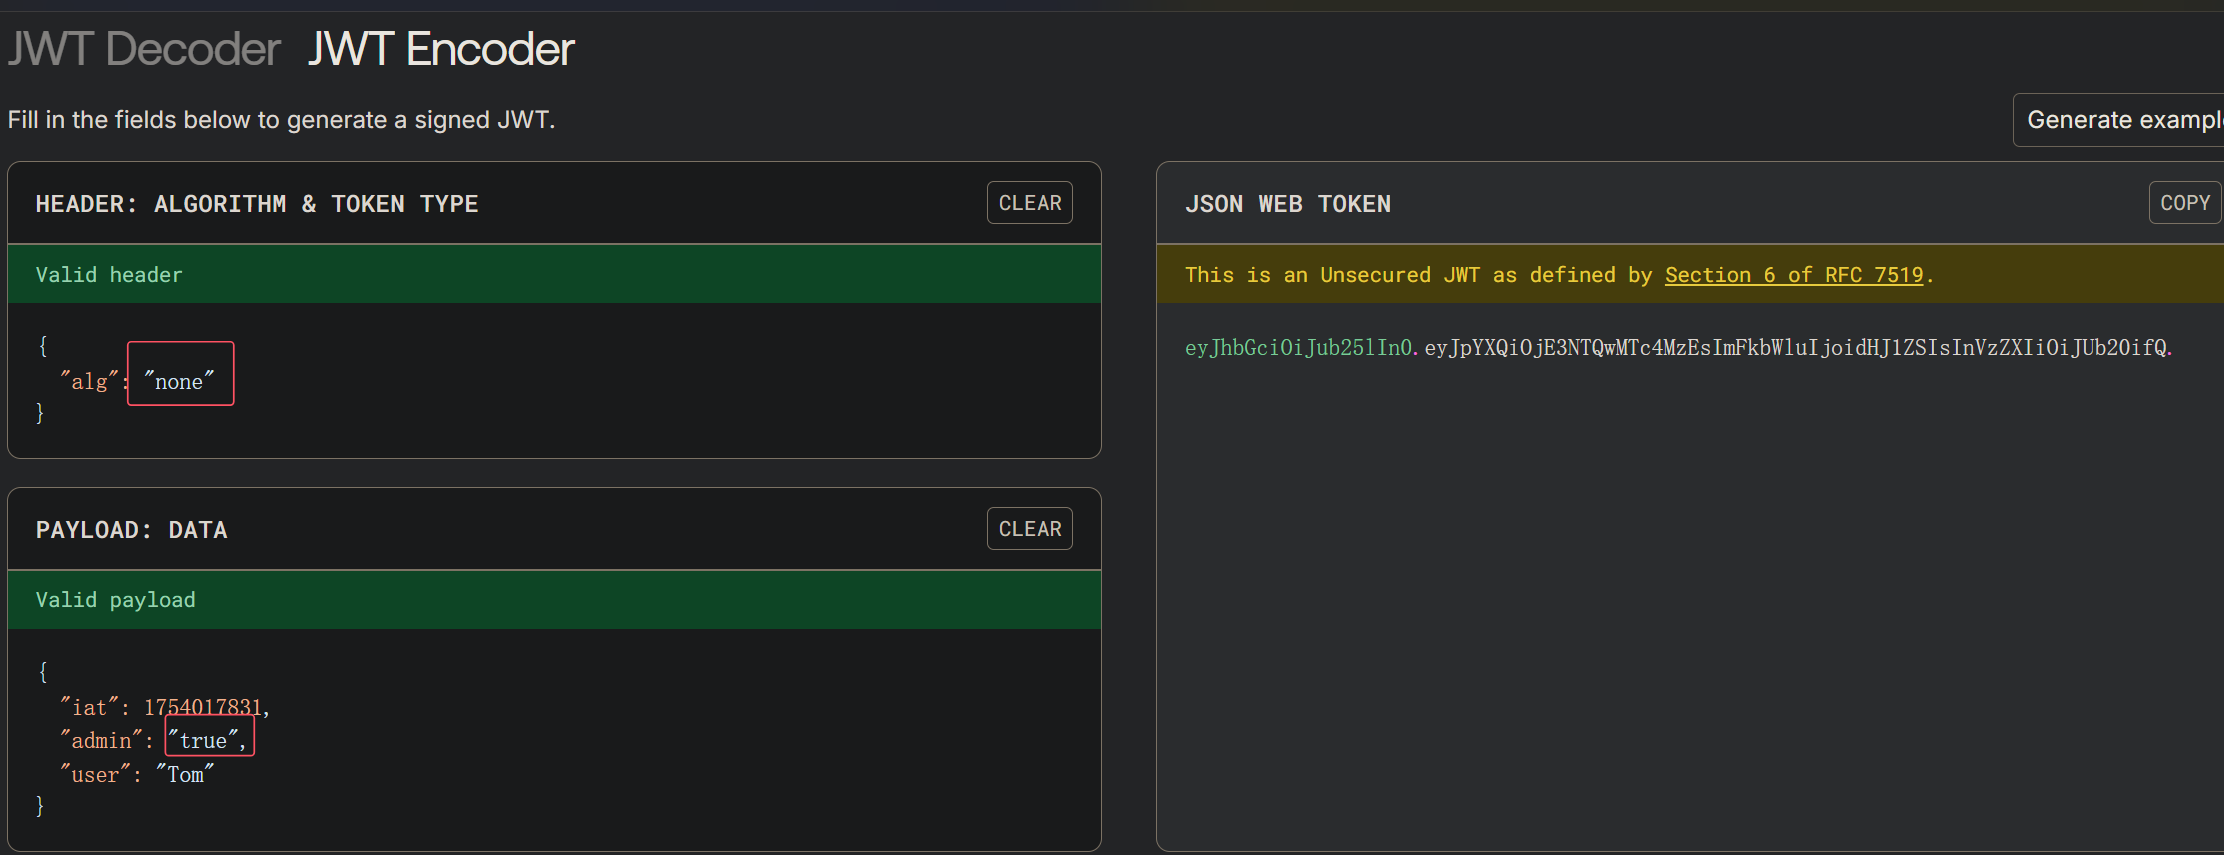Clear the header algorithm section

point(1029,203)
